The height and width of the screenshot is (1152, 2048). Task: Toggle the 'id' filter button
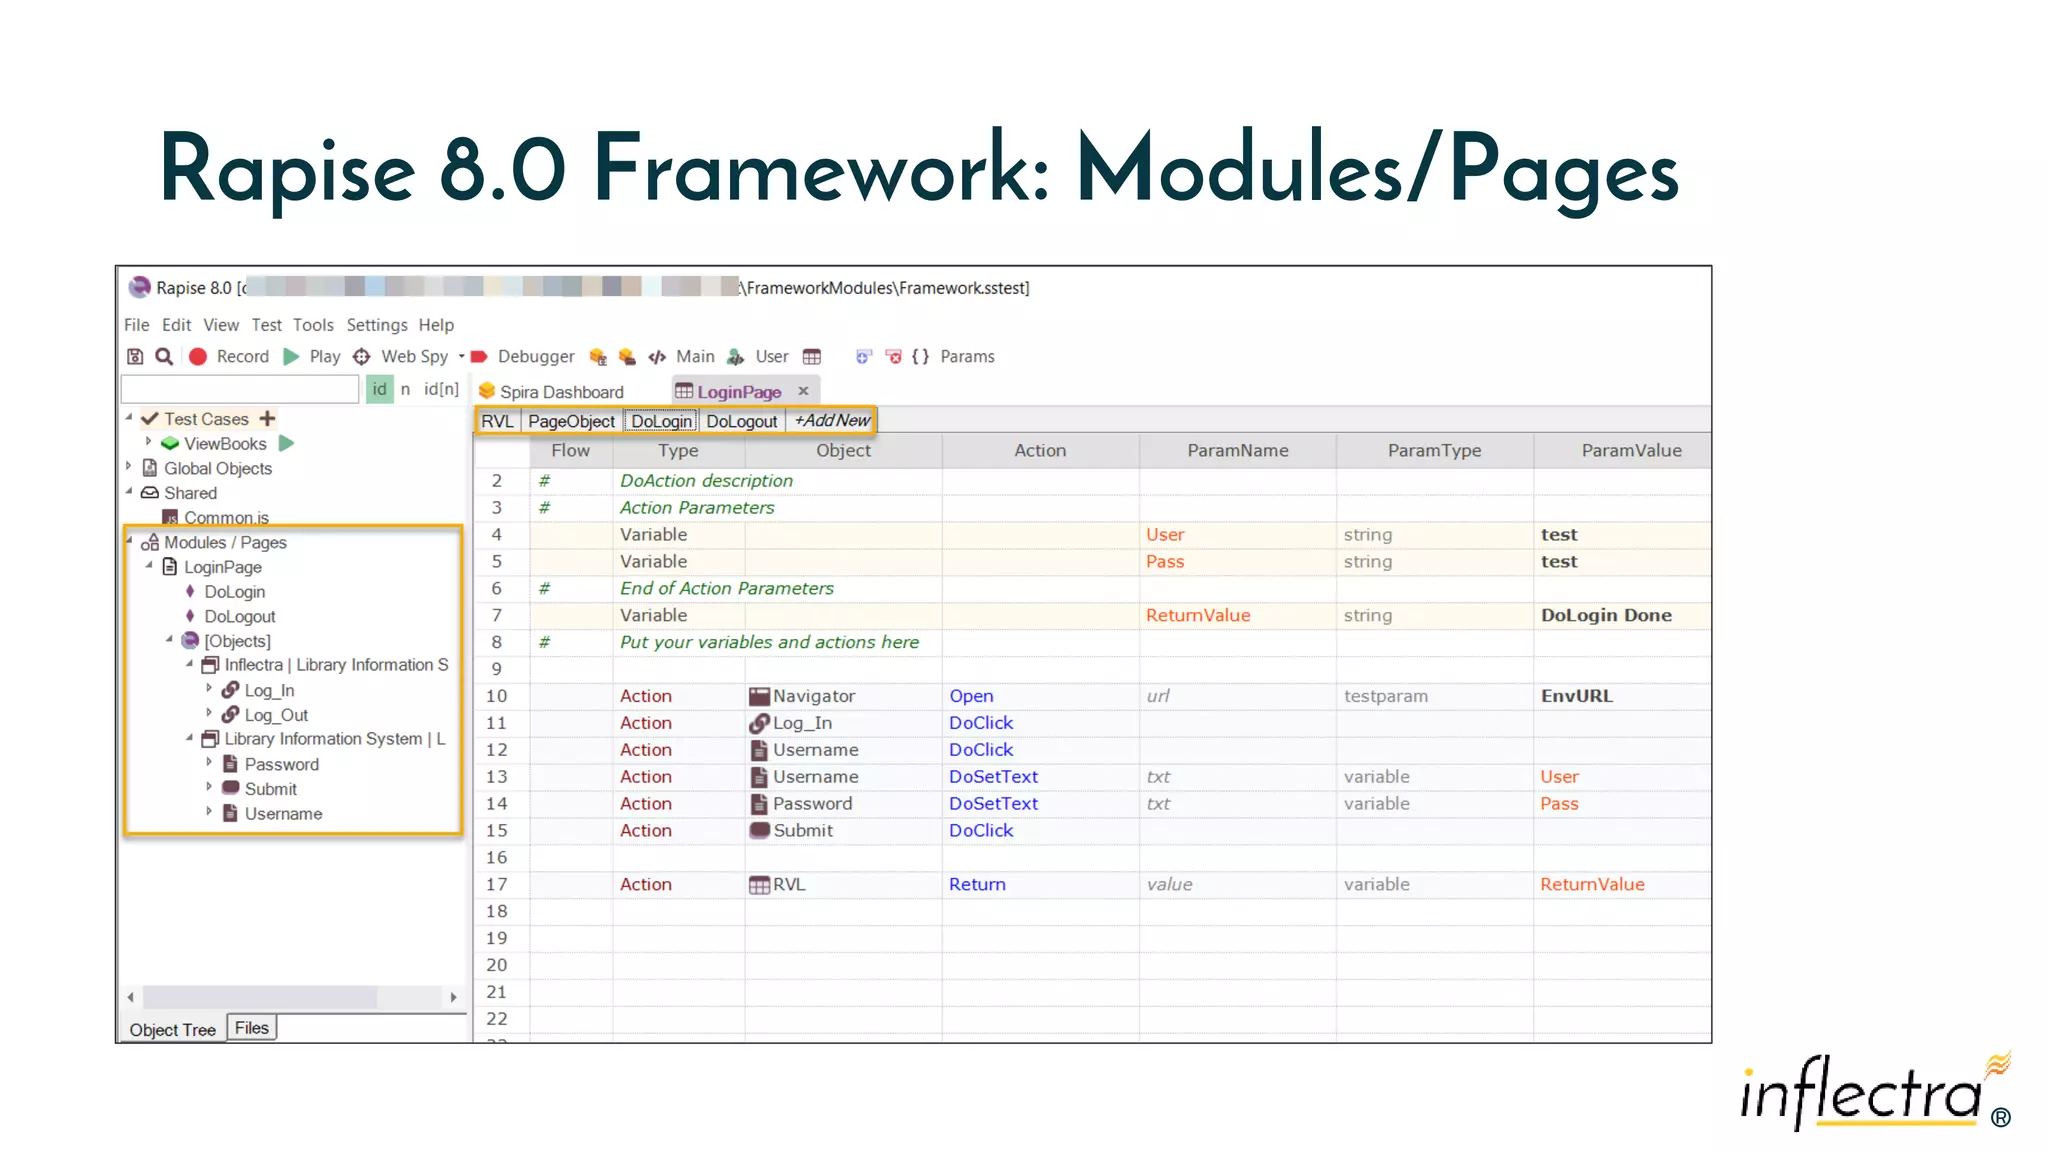[379, 389]
